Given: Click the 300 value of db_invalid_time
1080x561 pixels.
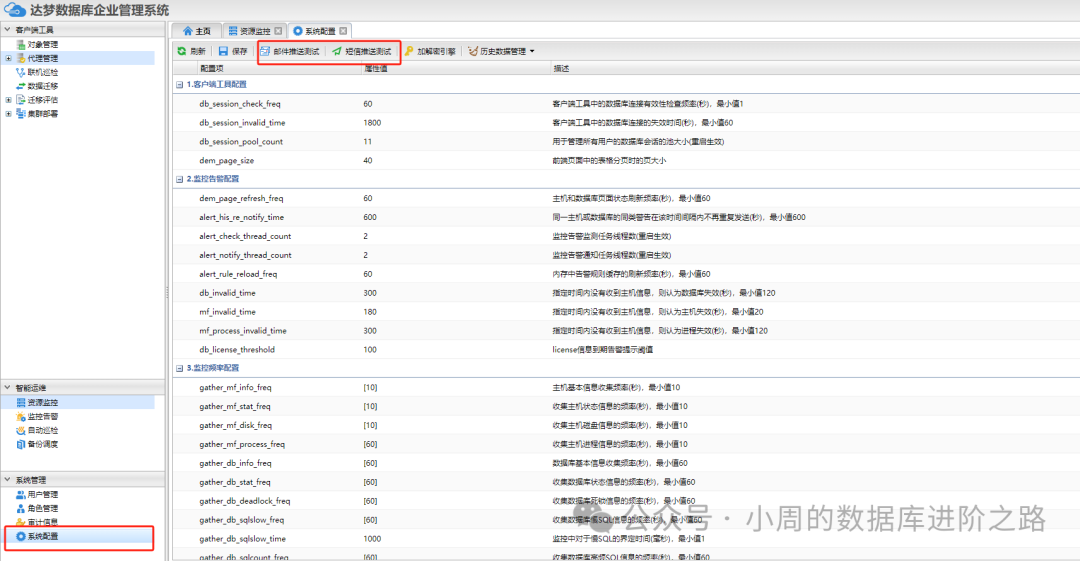Looking at the screenshot, I should 370,293.
